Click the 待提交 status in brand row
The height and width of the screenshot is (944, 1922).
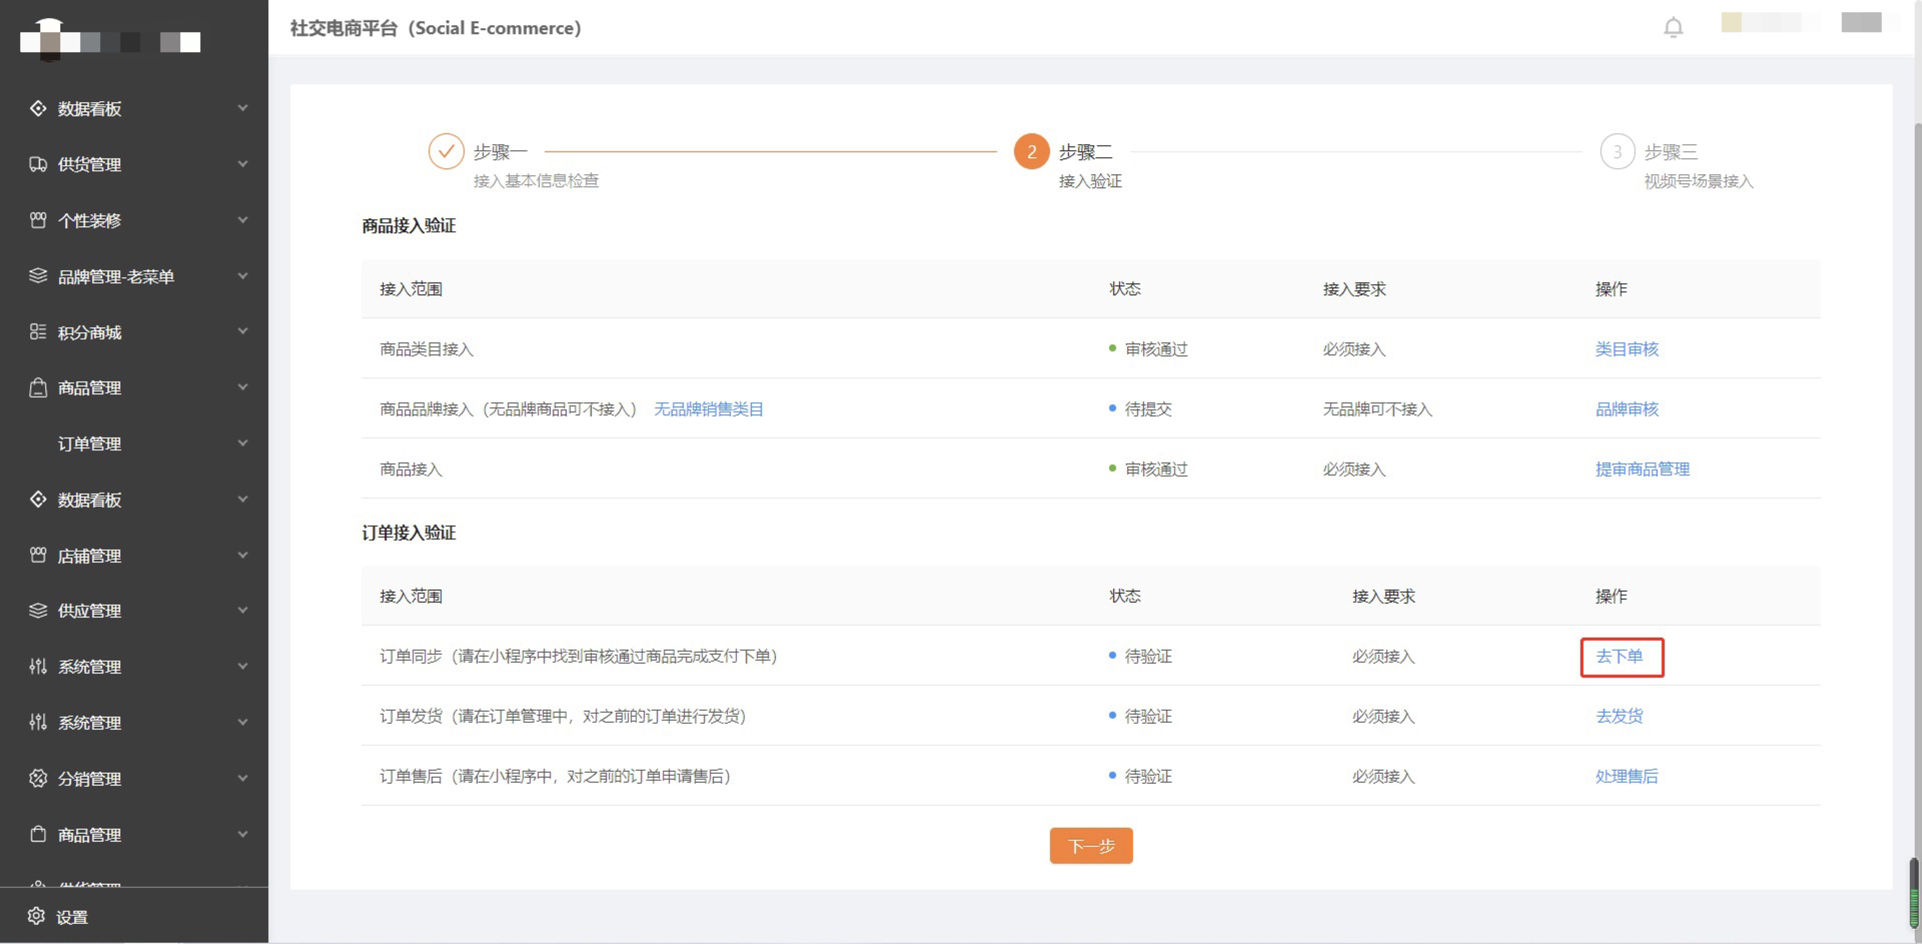[x=1148, y=409]
